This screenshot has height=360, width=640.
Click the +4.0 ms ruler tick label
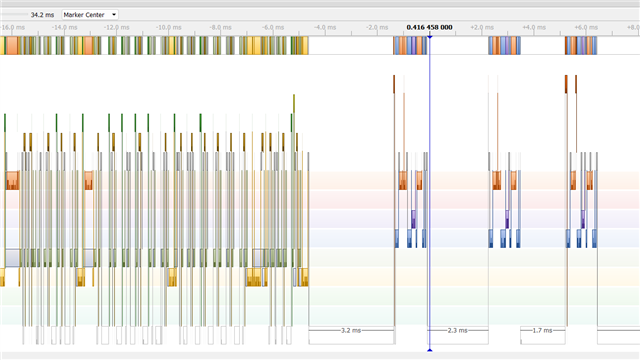click(534, 27)
